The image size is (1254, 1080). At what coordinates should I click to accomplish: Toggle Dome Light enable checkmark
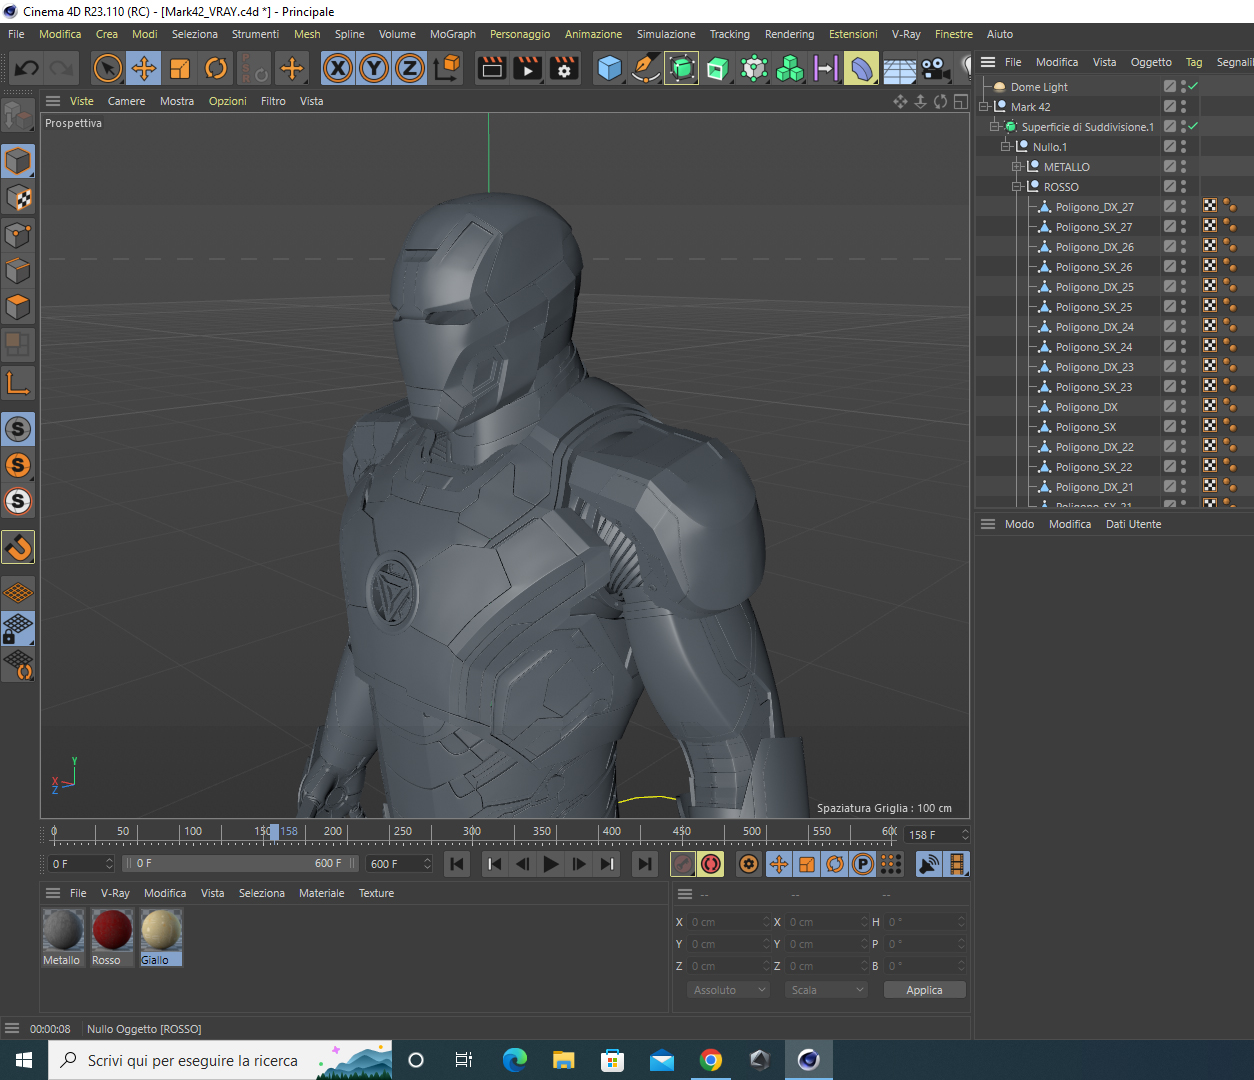[x=1193, y=87]
